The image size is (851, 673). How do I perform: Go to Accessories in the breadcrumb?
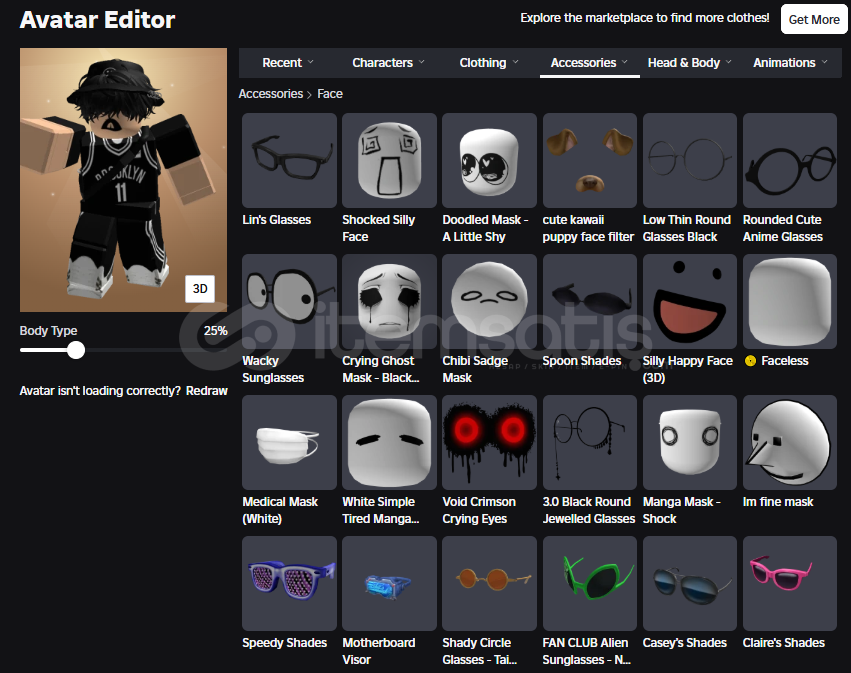tap(270, 94)
